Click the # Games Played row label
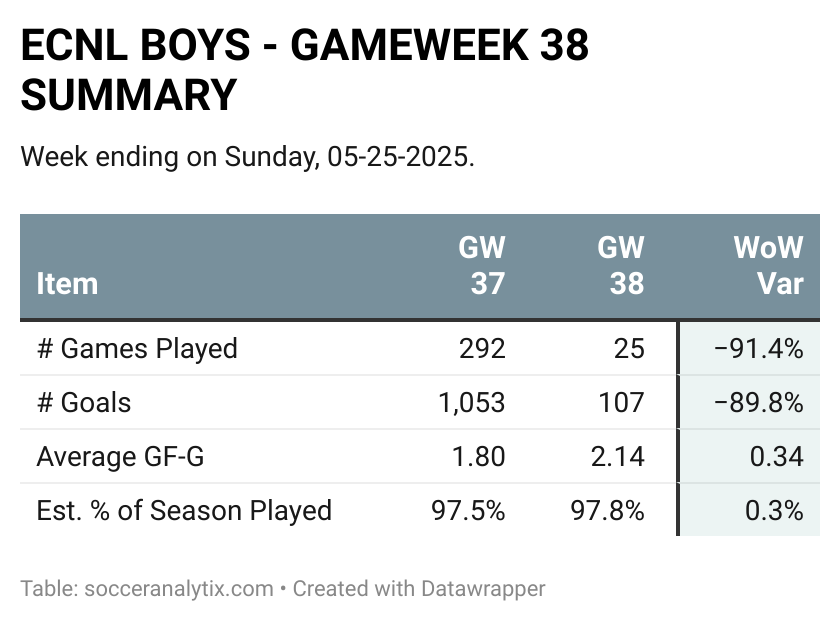The image size is (840, 622). pyautogui.click(x=137, y=349)
